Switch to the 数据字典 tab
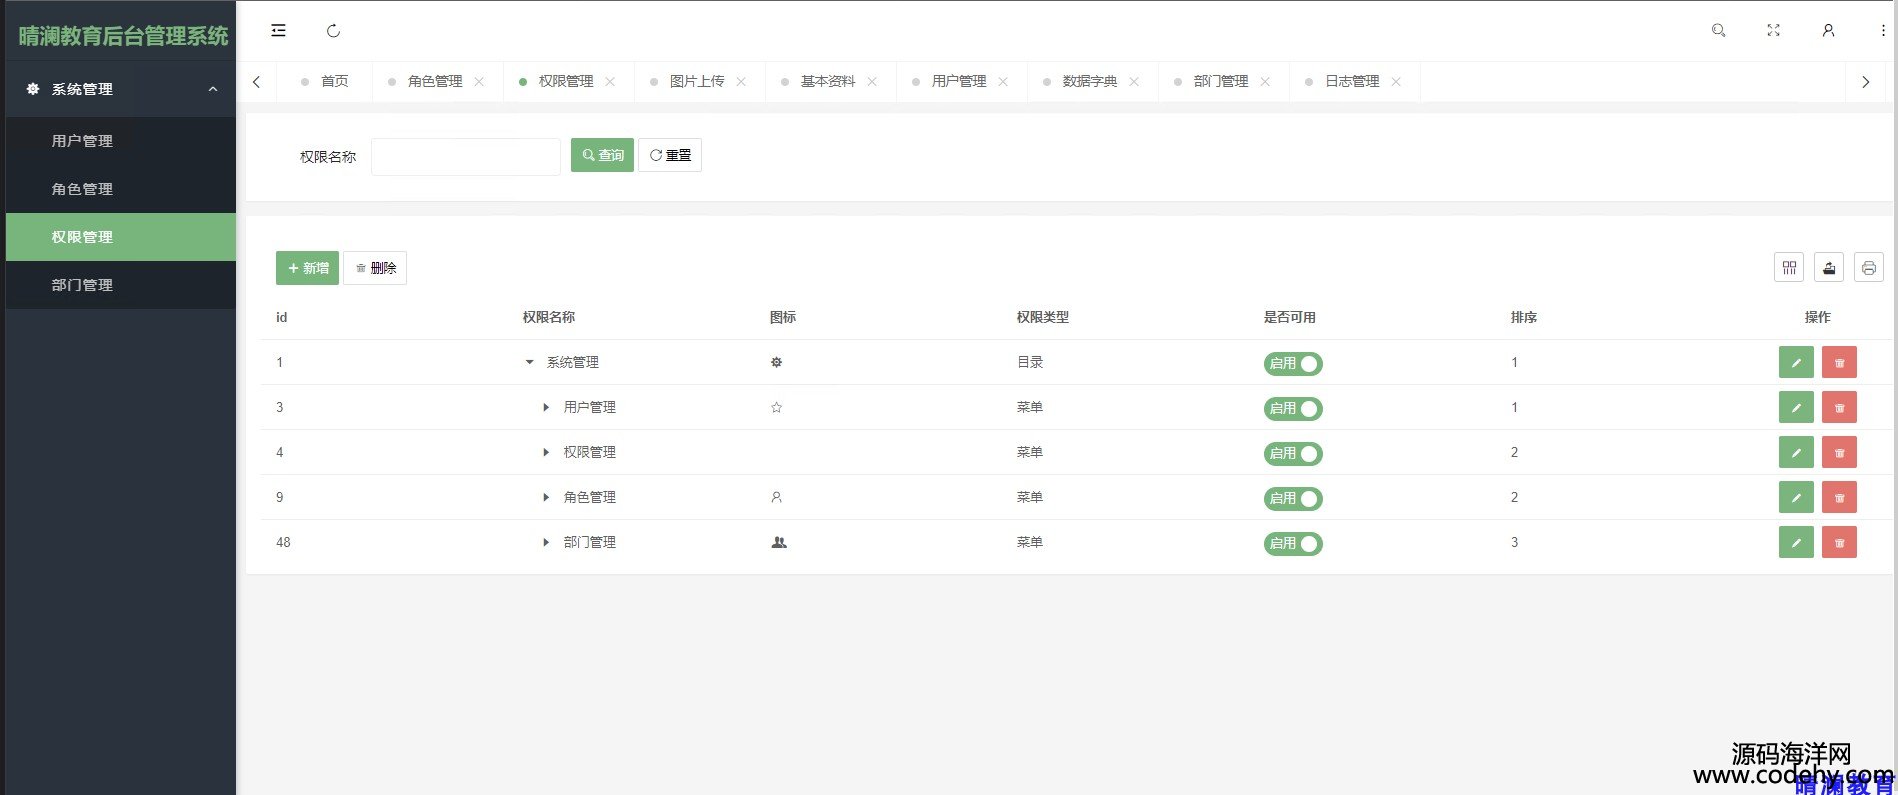The image size is (1898, 795). 1089,81
